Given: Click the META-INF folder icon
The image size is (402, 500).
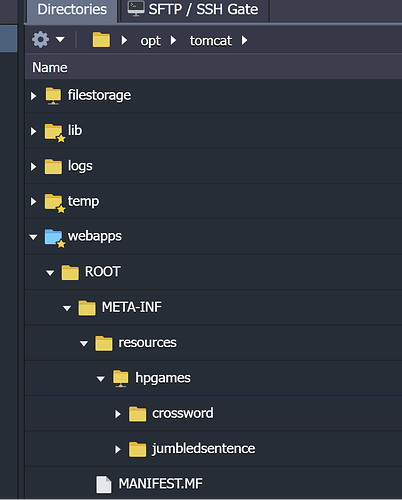Looking at the screenshot, I should [87, 308].
